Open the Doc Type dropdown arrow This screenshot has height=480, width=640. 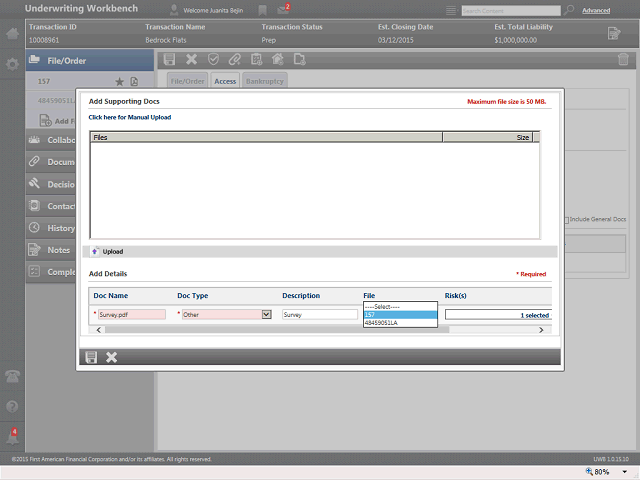[267, 314]
